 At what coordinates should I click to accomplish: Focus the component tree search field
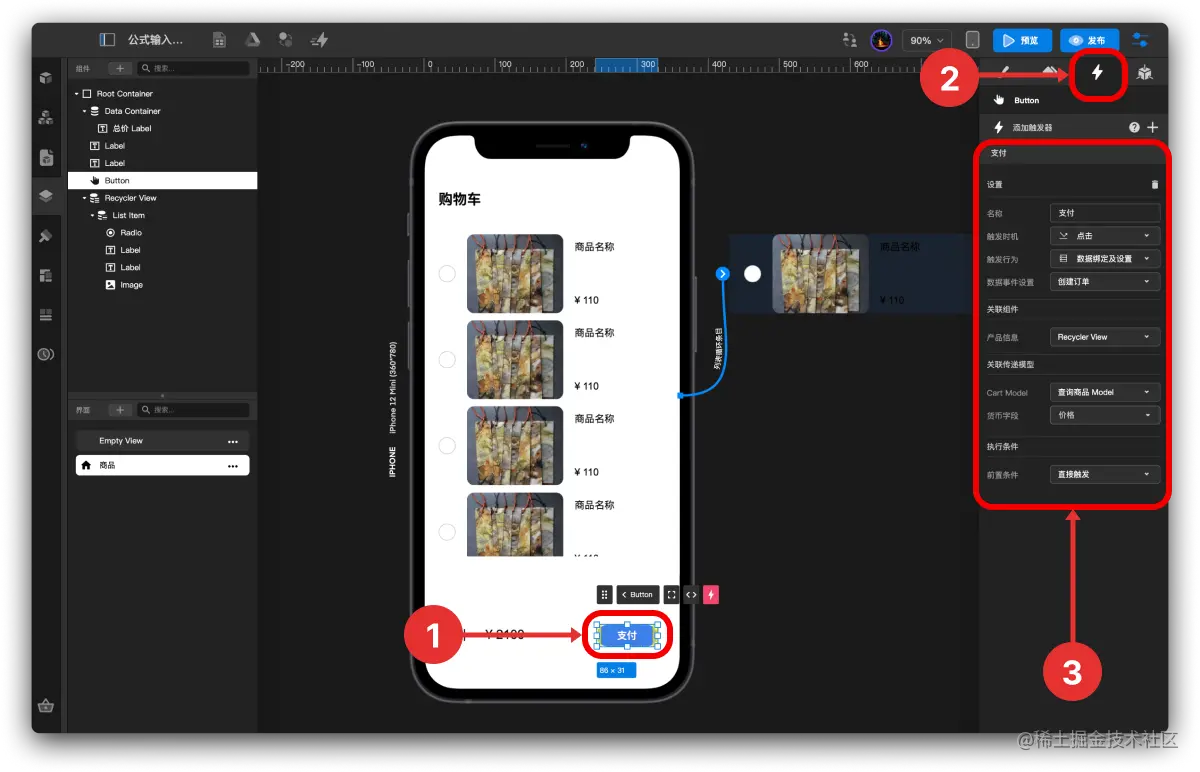(x=193, y=68)
